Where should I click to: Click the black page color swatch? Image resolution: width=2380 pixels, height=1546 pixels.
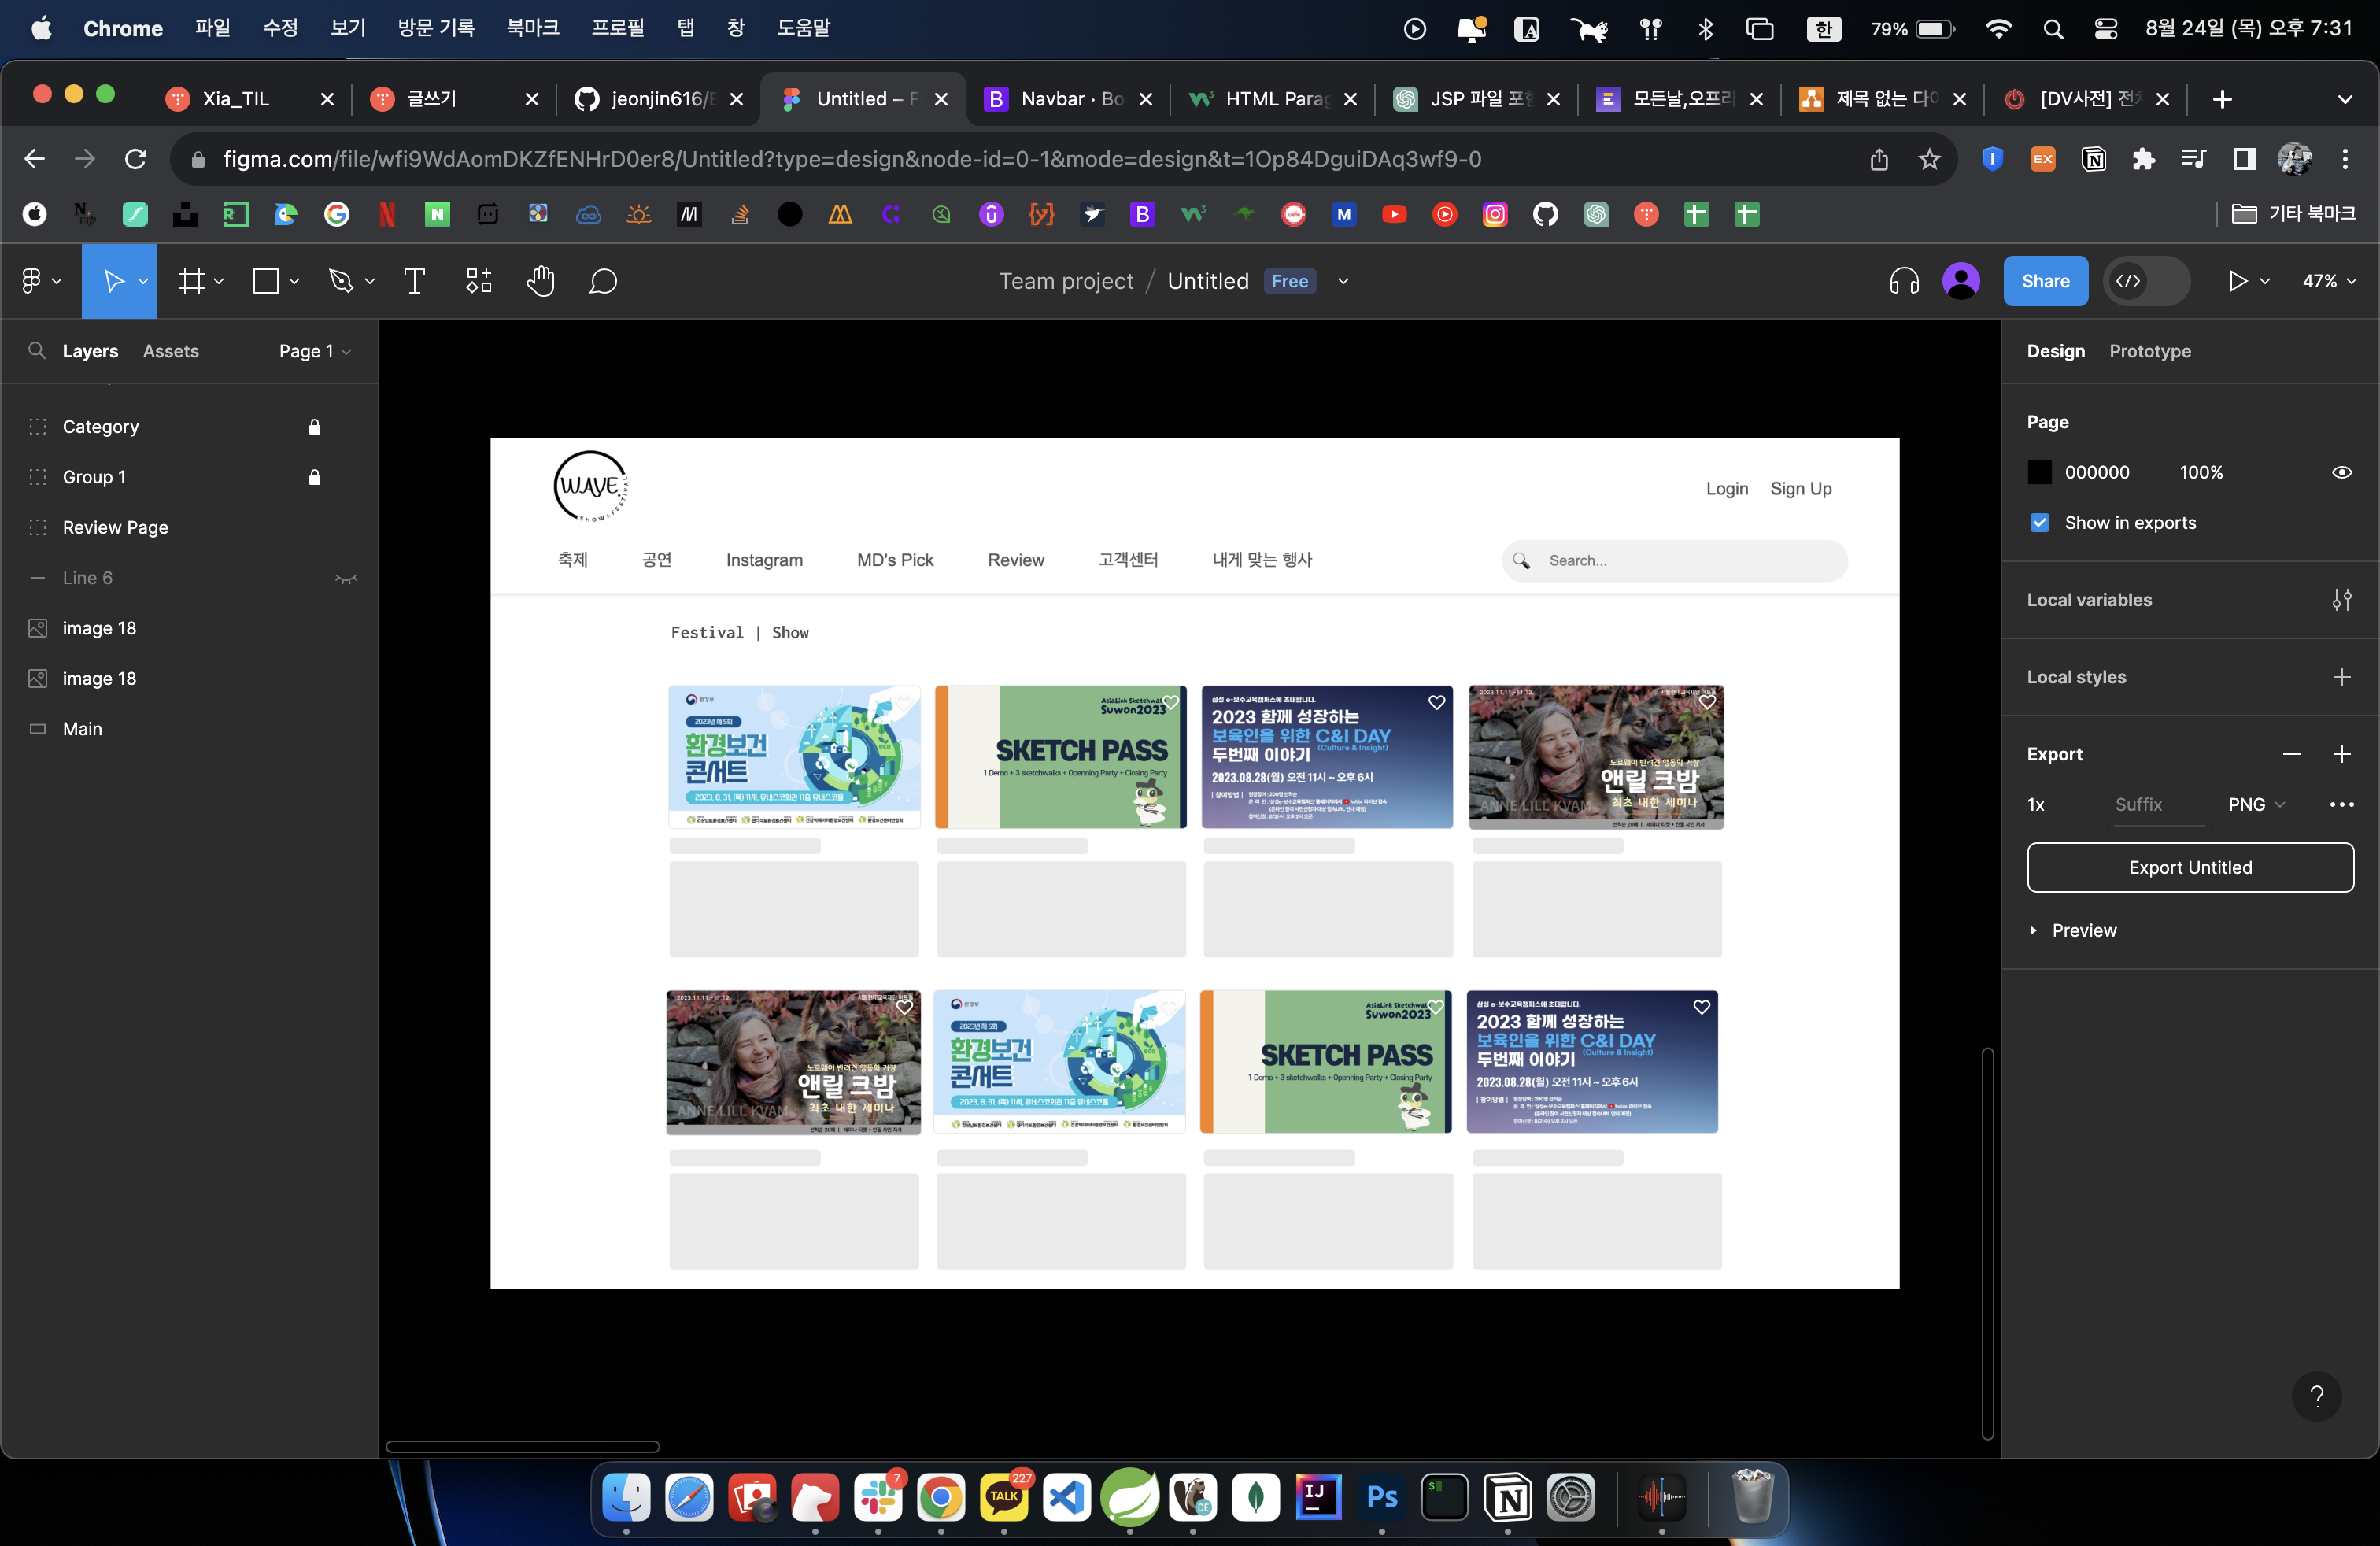(2039, 472)
